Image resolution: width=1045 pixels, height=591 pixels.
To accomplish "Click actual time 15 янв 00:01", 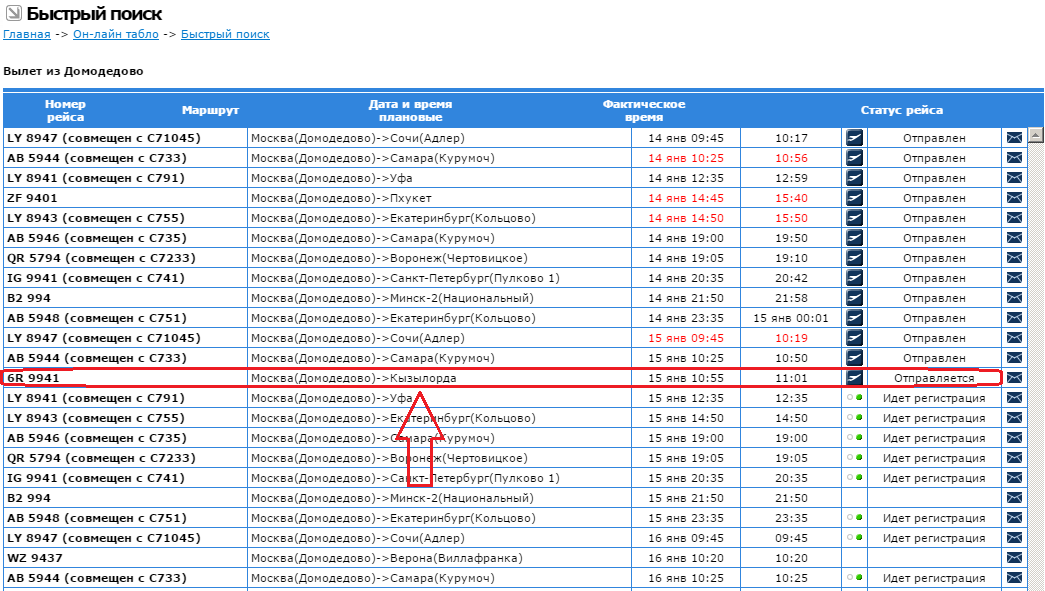I will (x=791, y=318).
